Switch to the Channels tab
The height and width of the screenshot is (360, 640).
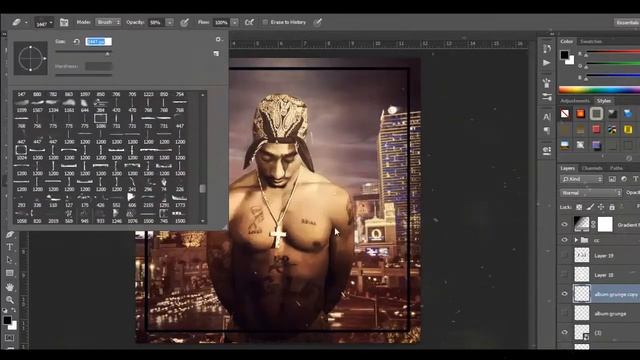592,168
